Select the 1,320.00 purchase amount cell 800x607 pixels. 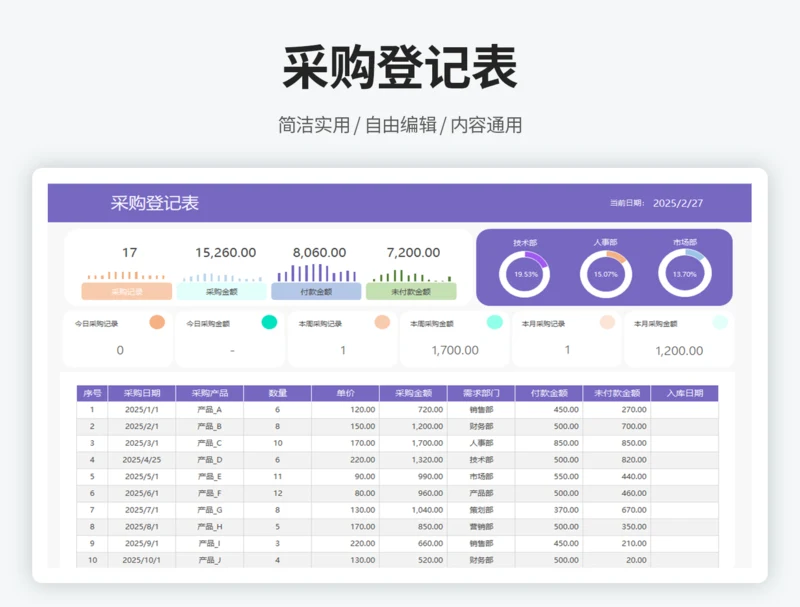click(413, 460)
